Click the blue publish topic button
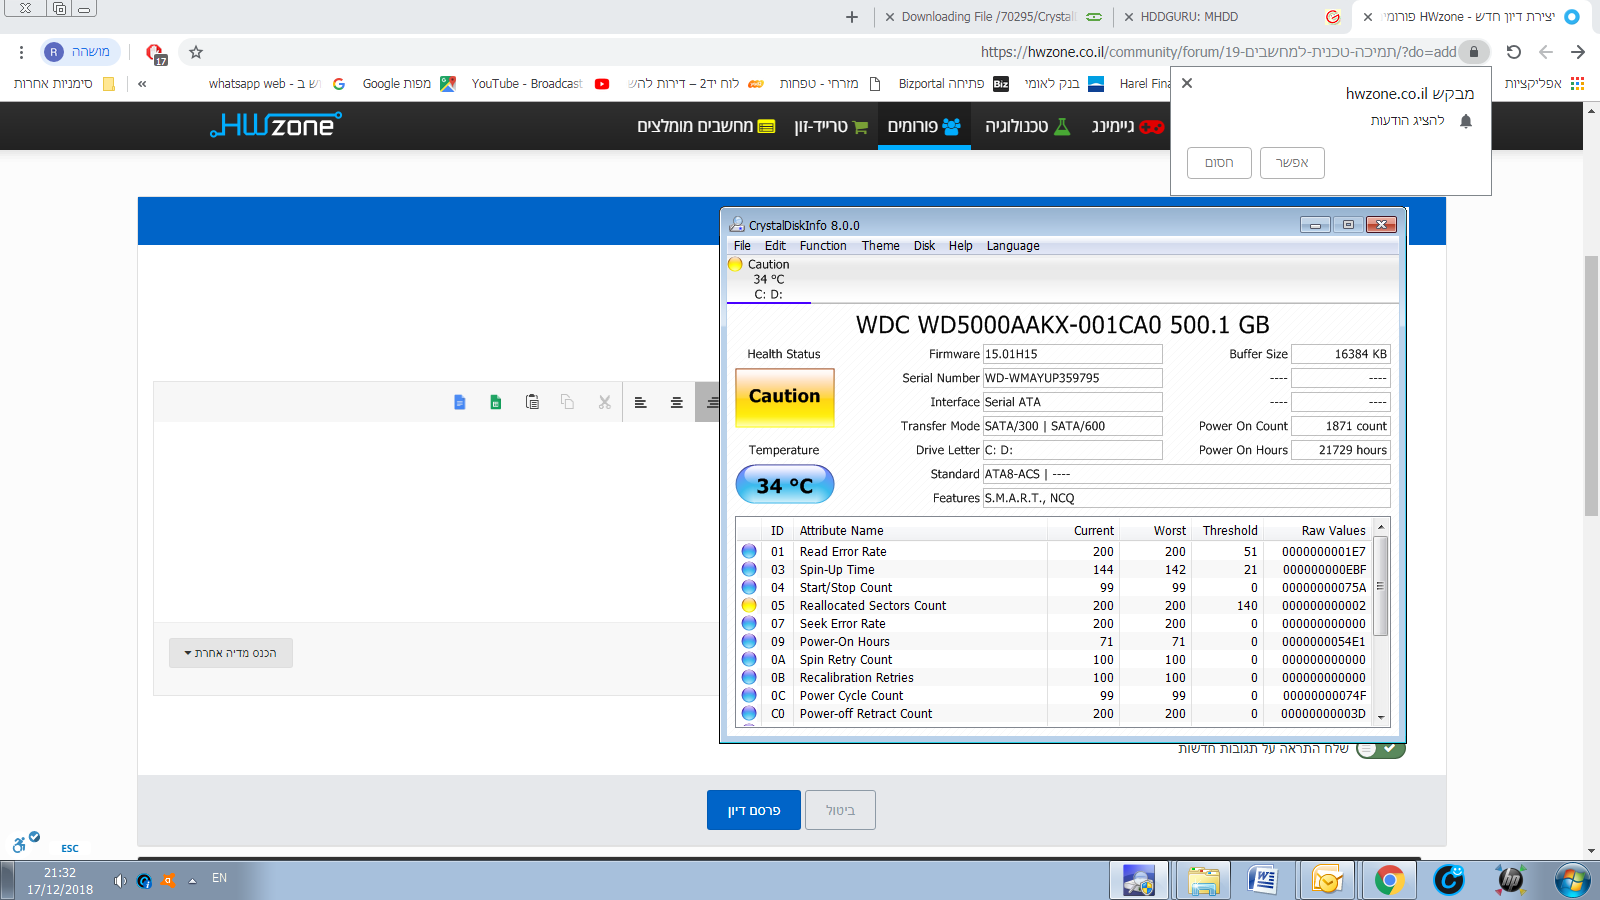Image resolution: width=1600 pixels, height=900 pixels. point(754,810)
